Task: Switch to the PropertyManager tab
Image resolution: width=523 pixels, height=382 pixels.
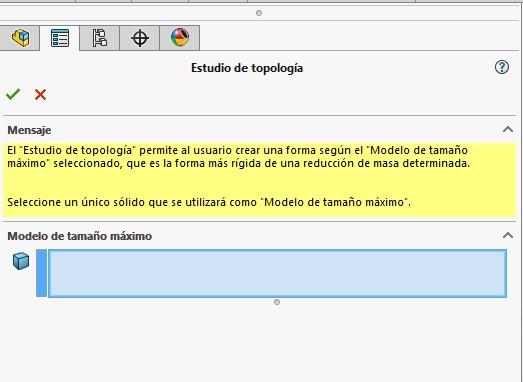Action: (60, 38)
